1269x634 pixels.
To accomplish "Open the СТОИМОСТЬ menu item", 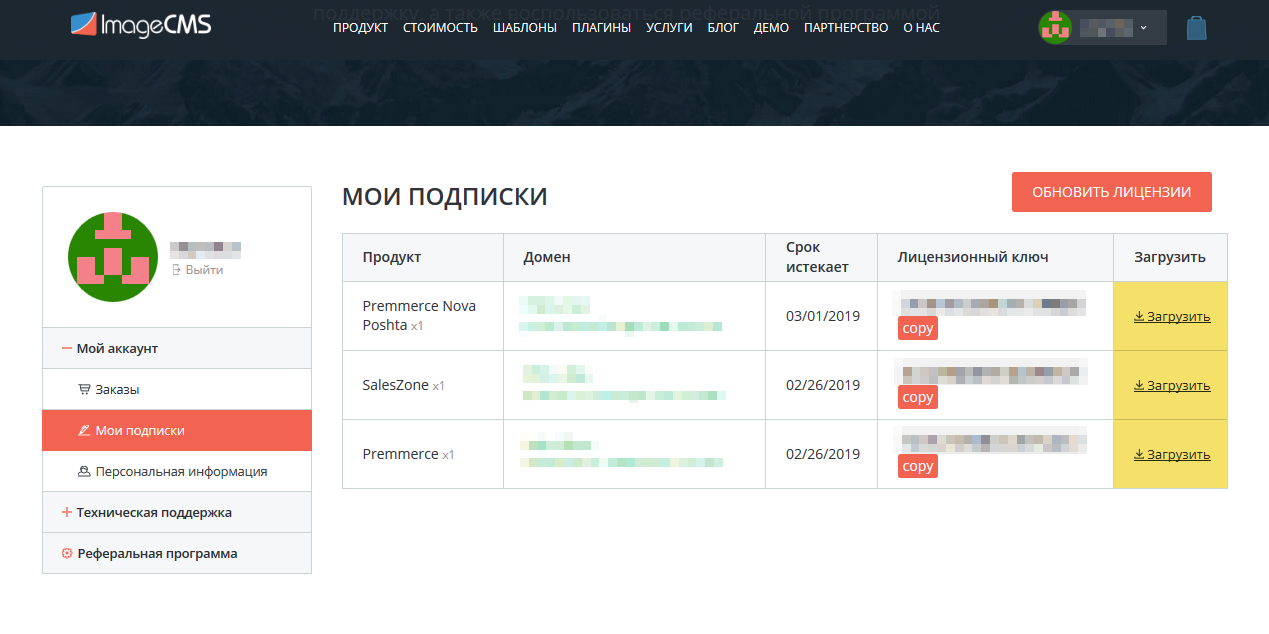I will coord(440,28).
